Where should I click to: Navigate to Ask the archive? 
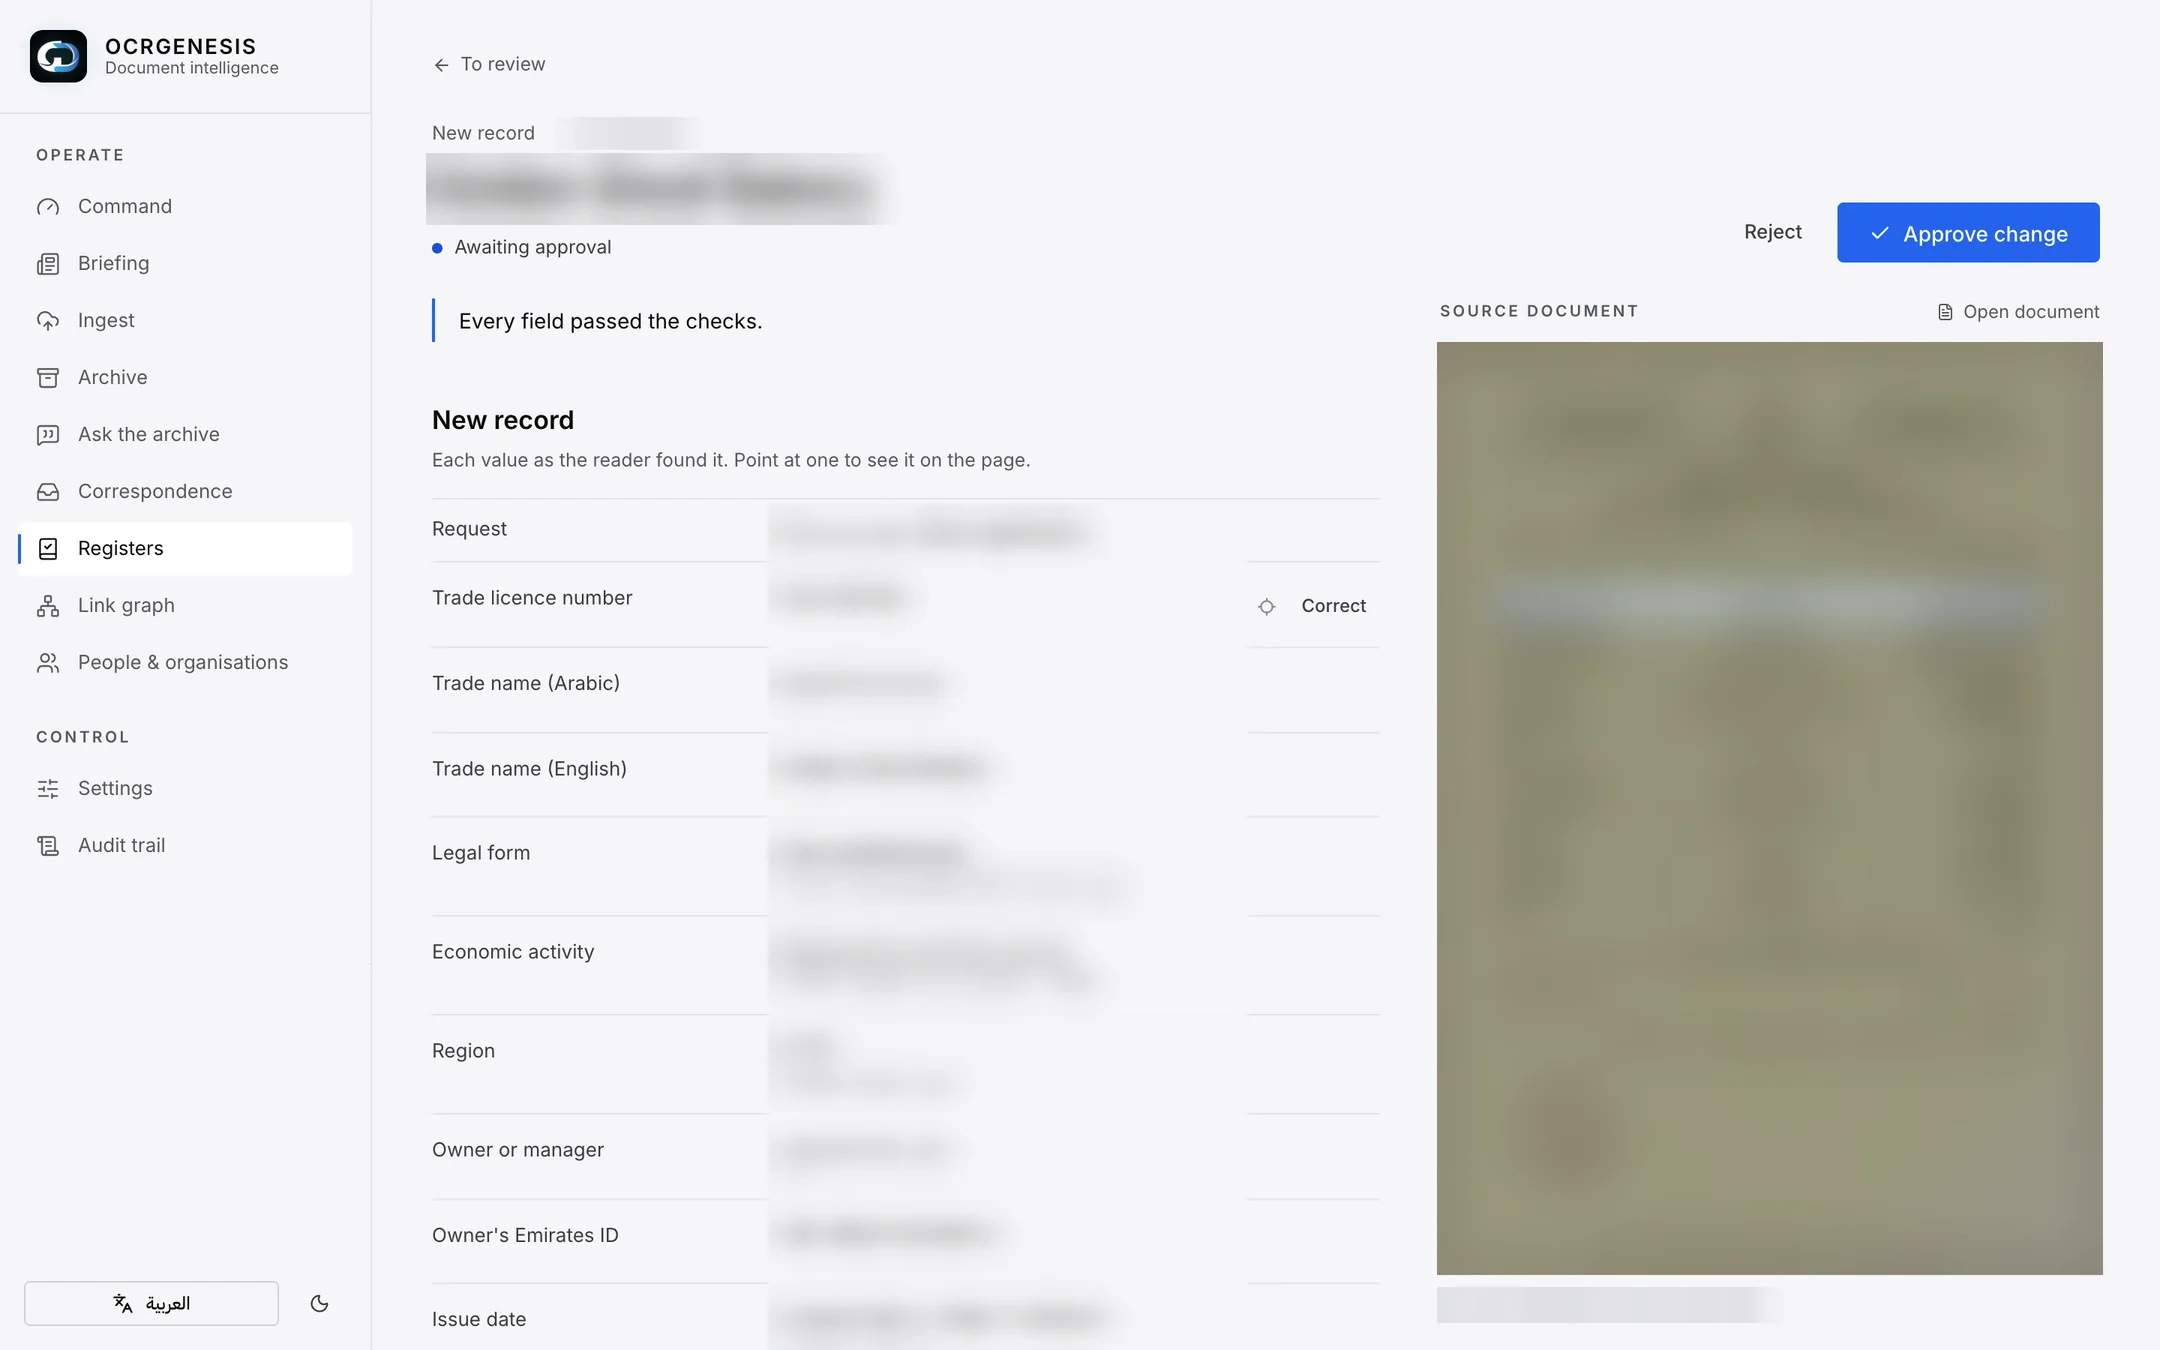tap(185, 434)
